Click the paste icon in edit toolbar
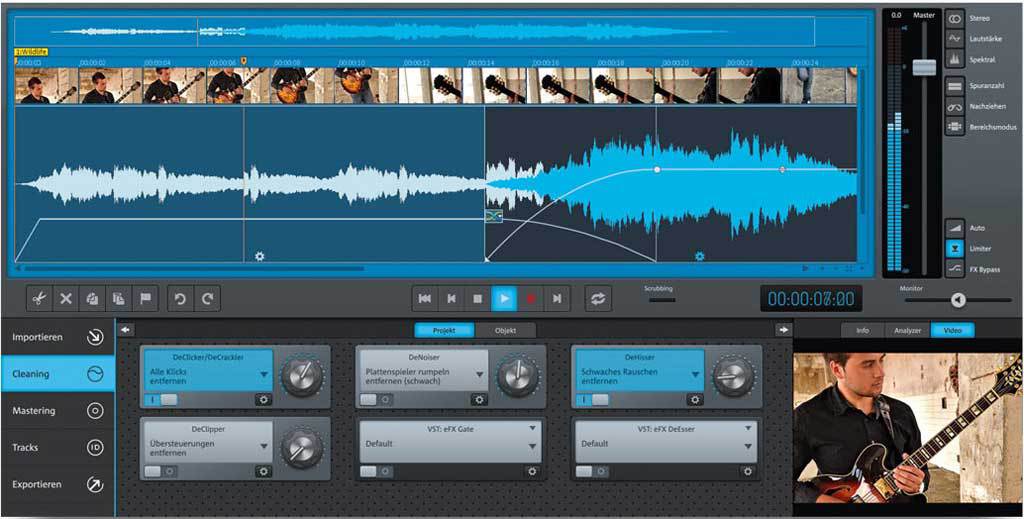This screenshot has height=519, width=1024. pos(119,298)
